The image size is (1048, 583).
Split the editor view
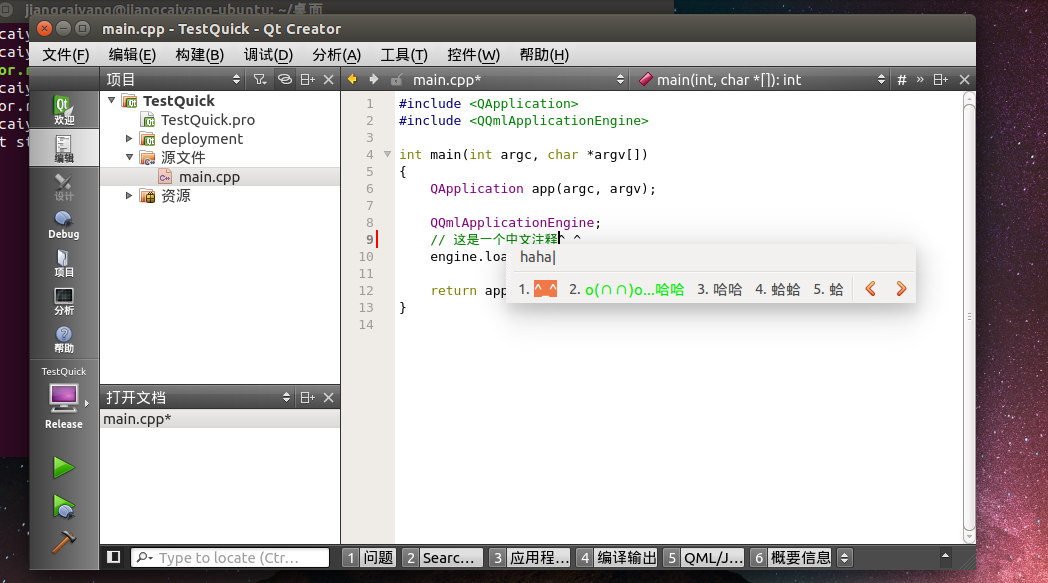coord(940,80)
